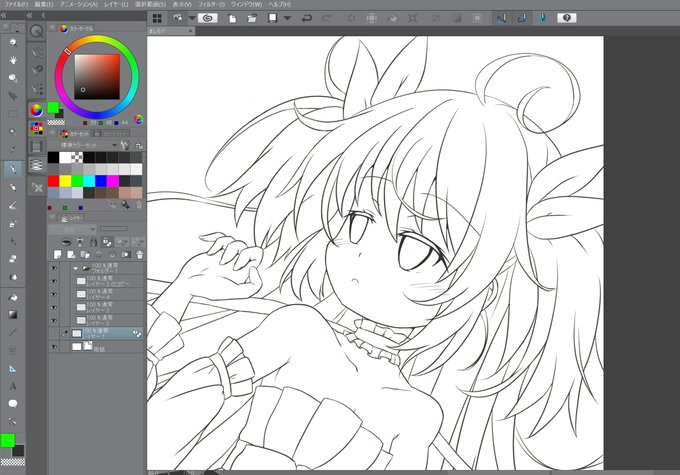The image size is (680, 475).
Task: Open the ruler display range dropdown in the layer palette
Action: point(139,242)
